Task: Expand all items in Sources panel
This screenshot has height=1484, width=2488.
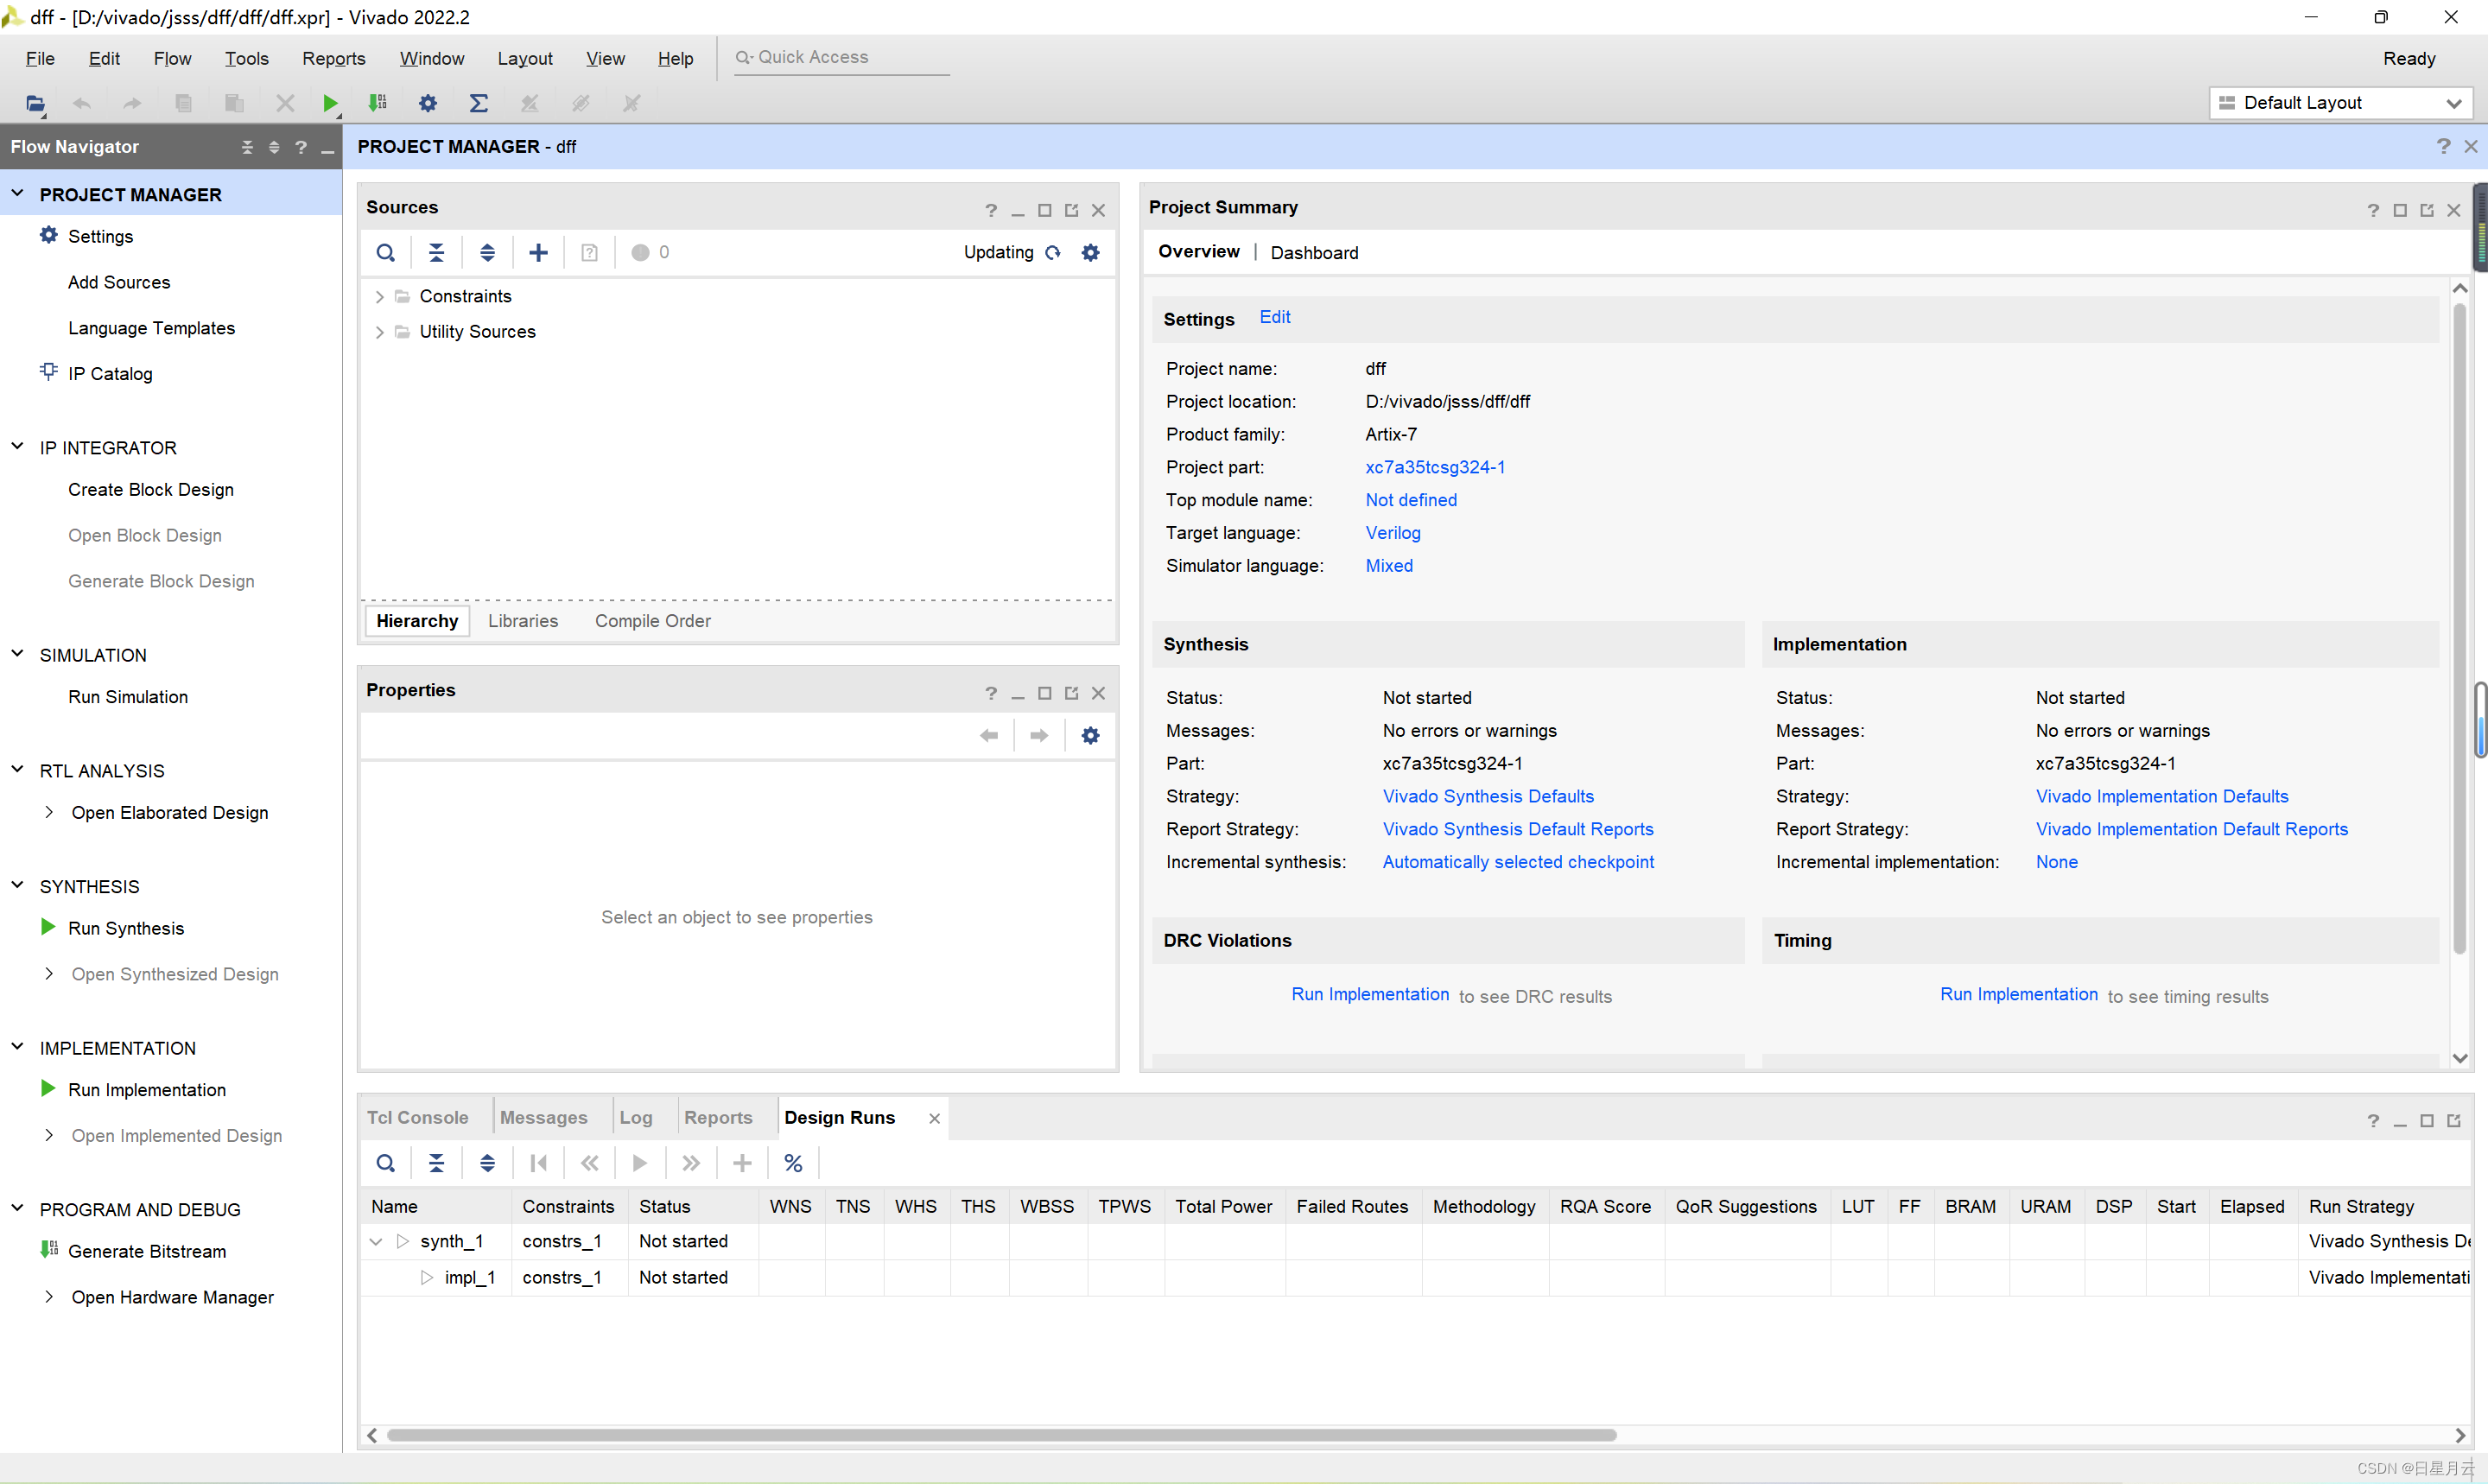Action: pyautogui.click(x=487, y=252)
